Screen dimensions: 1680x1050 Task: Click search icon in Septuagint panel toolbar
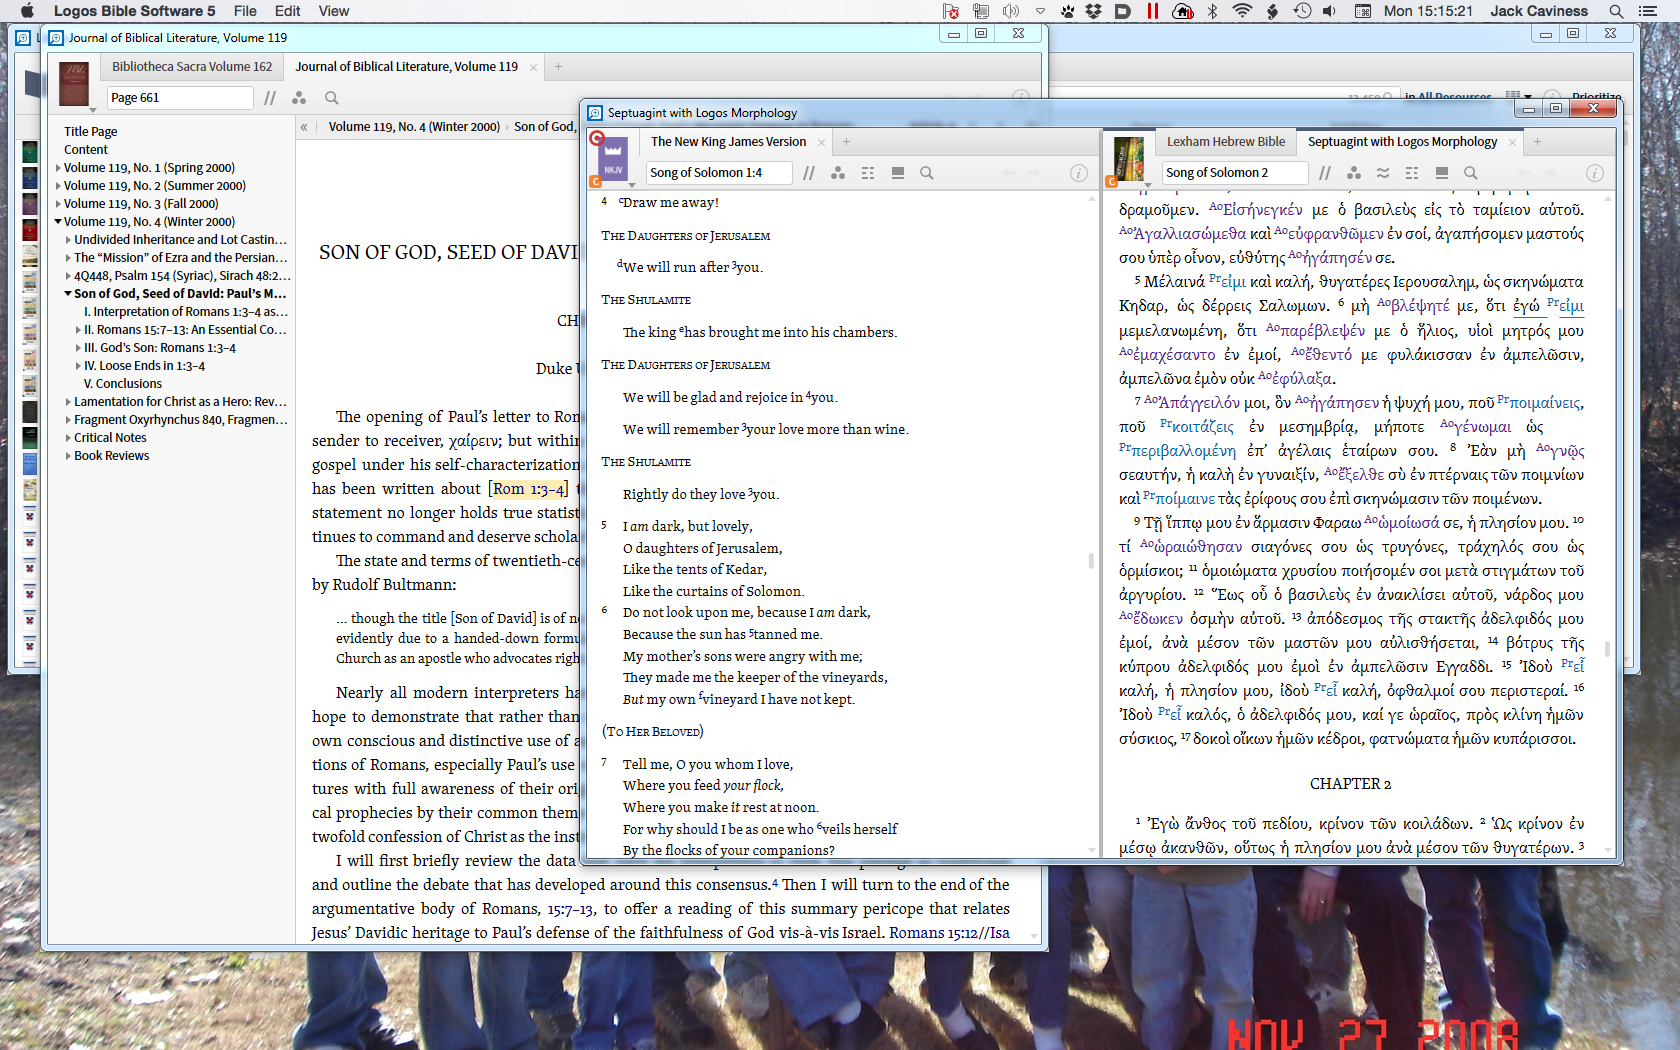(x=1471, y=173)
